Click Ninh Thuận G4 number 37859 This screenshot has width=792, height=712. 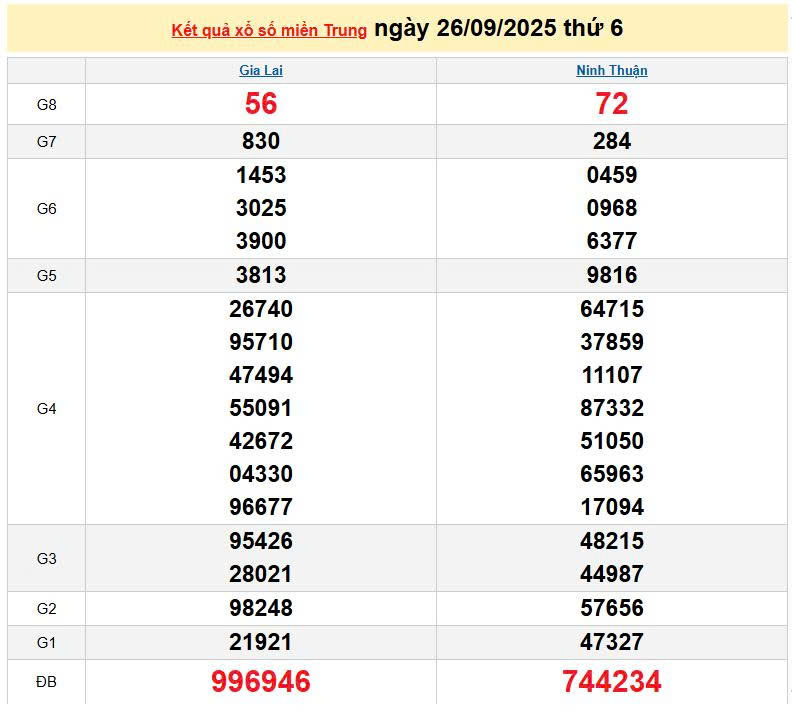[612, 342]
